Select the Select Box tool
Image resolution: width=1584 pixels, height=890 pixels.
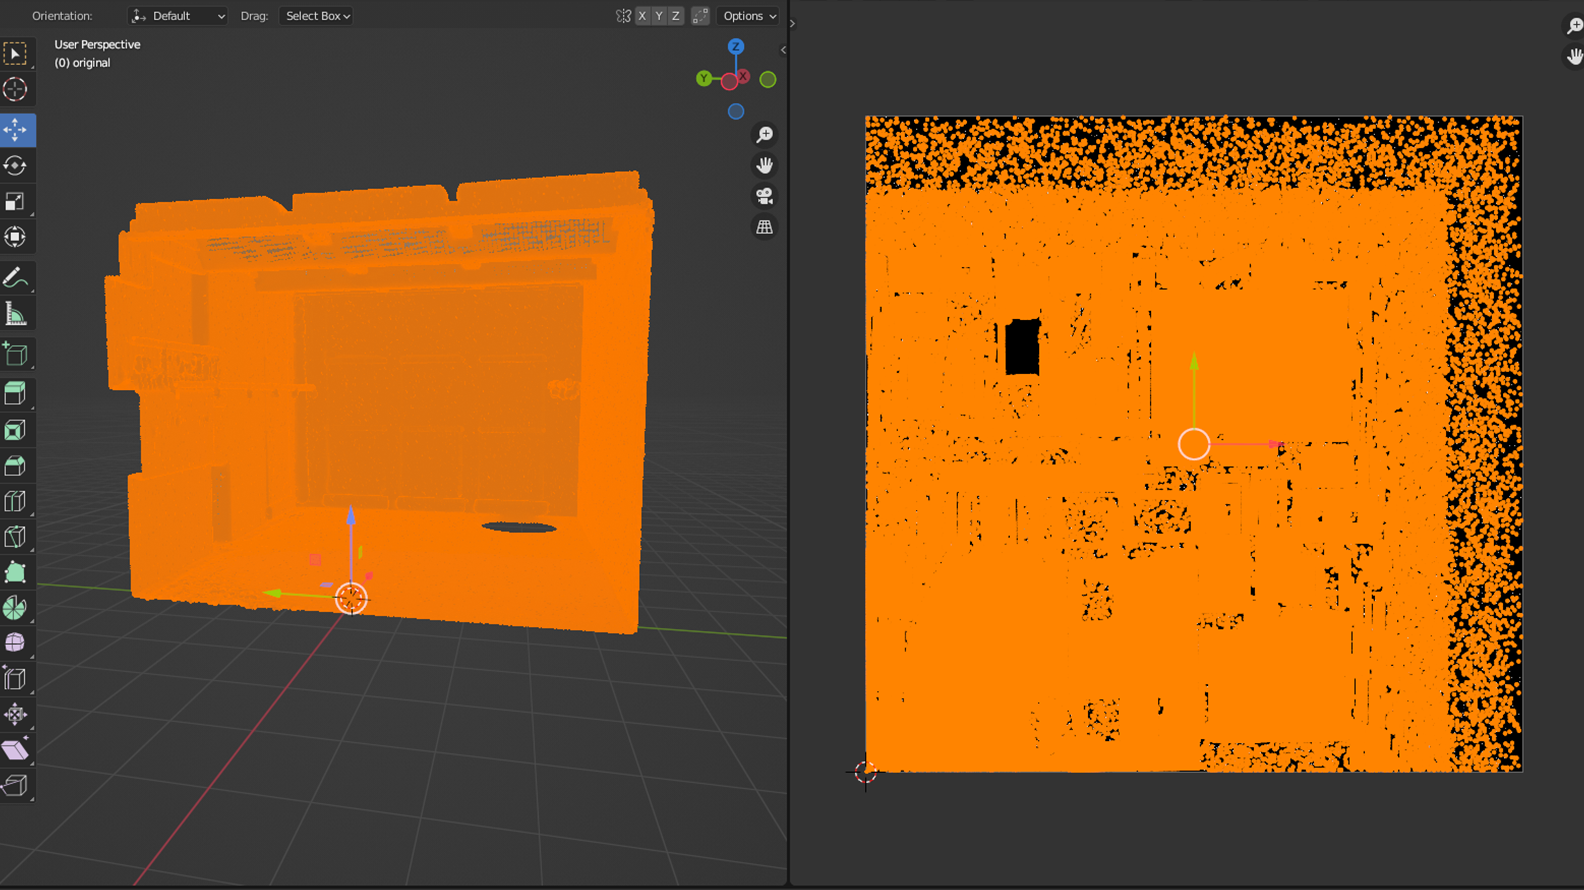tap(15, 53)
